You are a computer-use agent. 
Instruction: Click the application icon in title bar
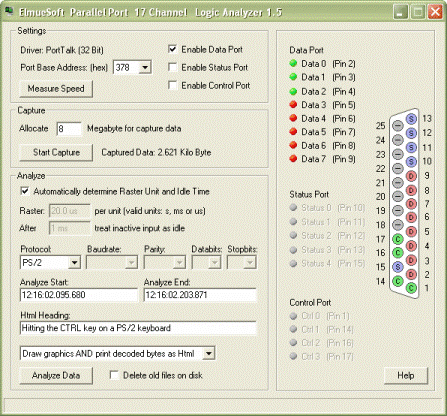(9, 12)
